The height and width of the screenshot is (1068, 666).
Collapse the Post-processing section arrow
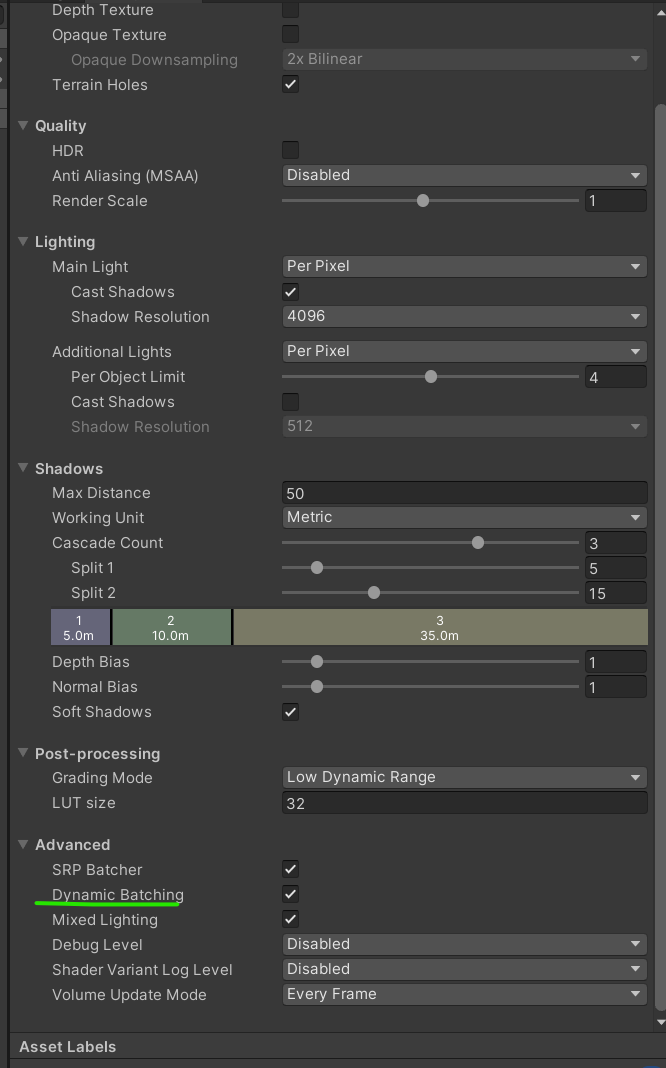pyautogui.click(x=23, y=754)
